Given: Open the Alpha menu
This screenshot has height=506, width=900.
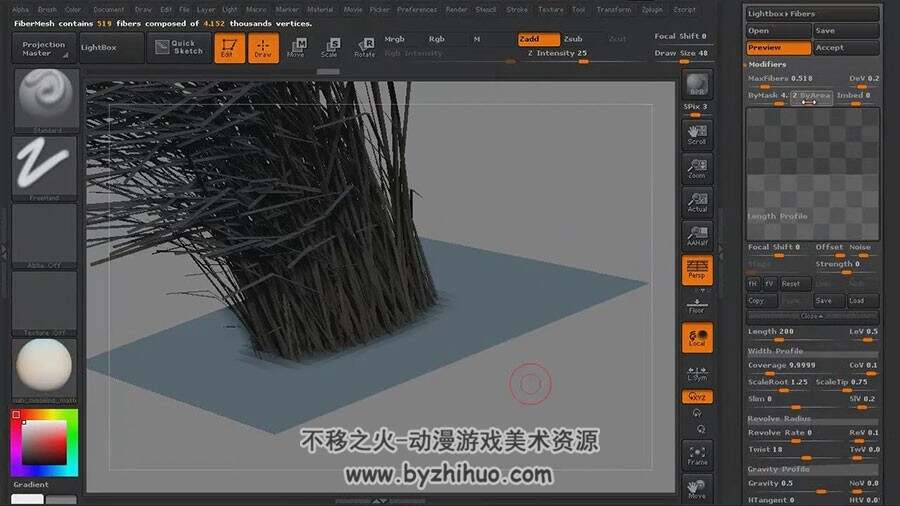Looking at the screenshot, I should click(x=20, y=10).
